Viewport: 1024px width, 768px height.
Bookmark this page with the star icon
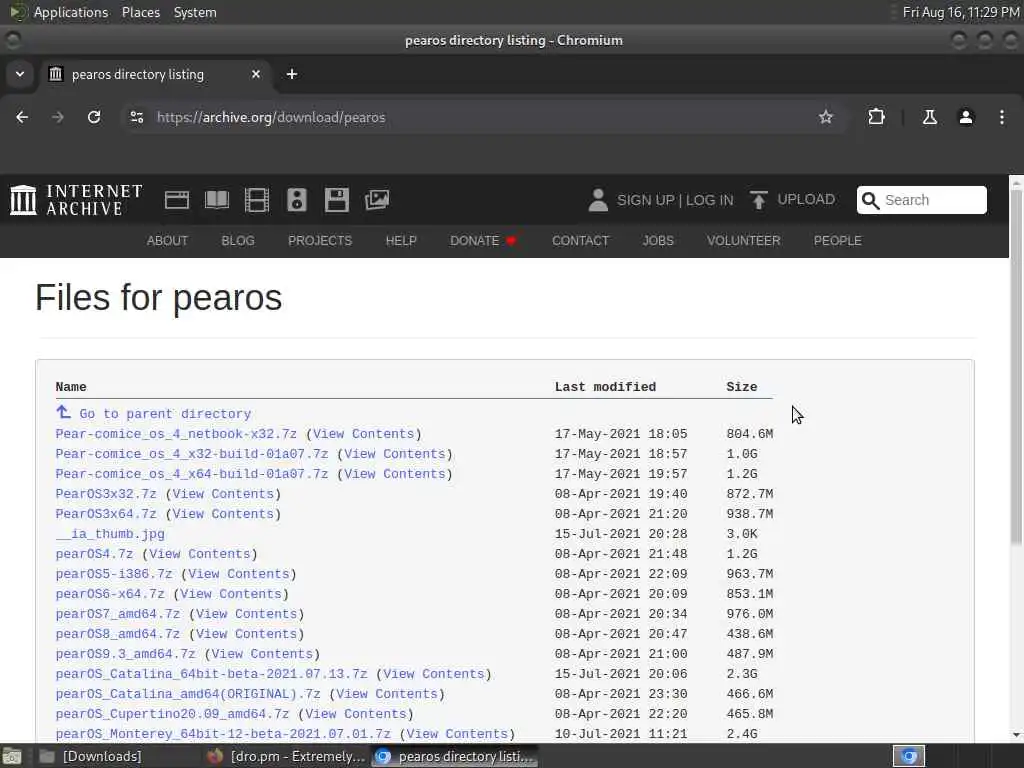pos(826,117)
